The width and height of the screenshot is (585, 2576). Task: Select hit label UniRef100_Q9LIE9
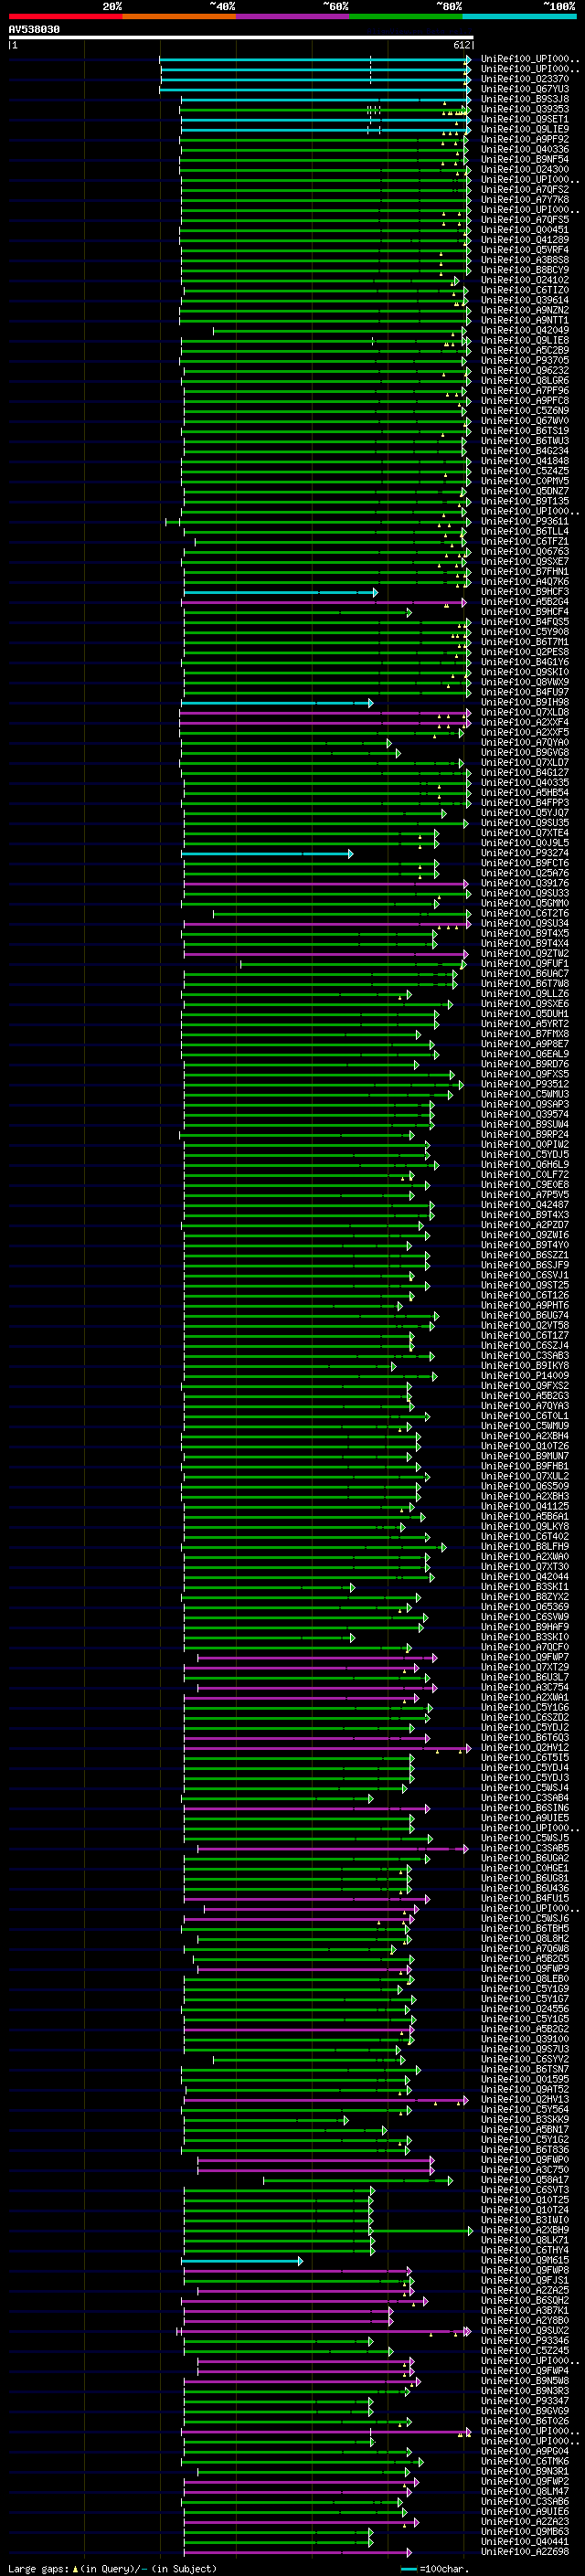tap(525, 129)
